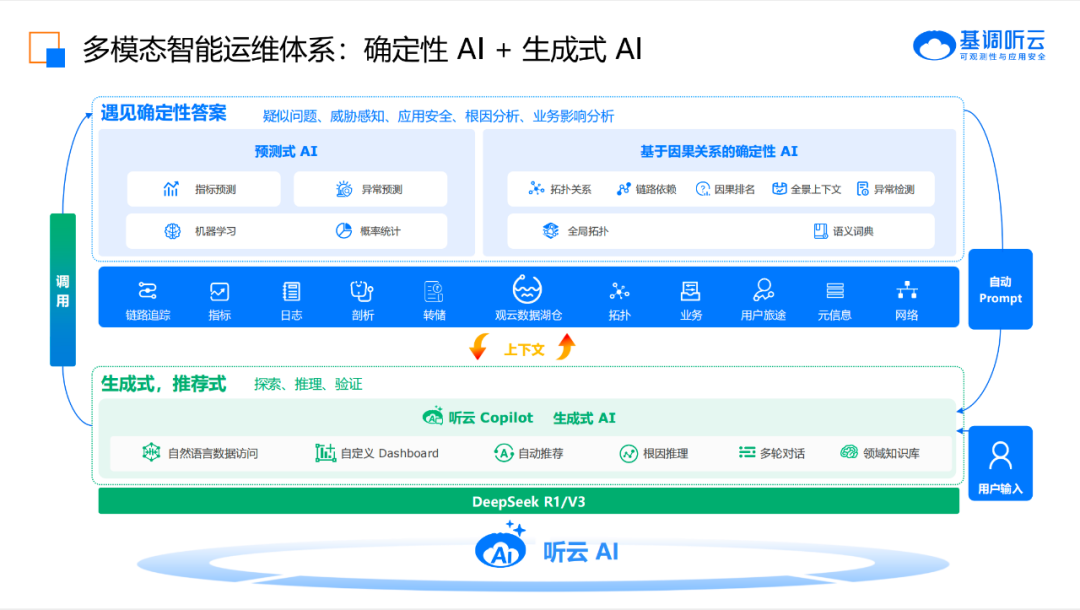Select the 异常预测 box
This screenshot has height=610, width=1080.
point(370,189)
